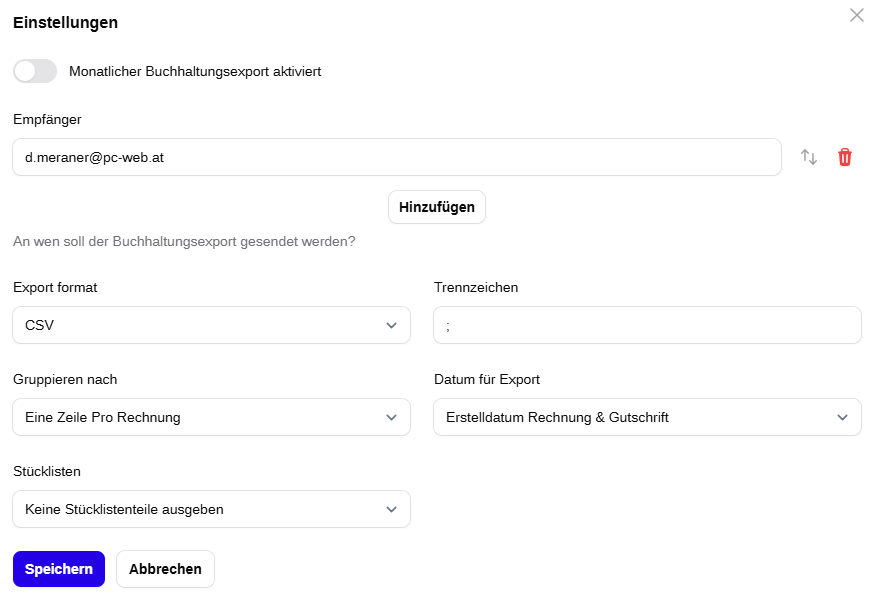Click the Monatlicher Buchhaltungsexport aktiviert label

(195, 71)
